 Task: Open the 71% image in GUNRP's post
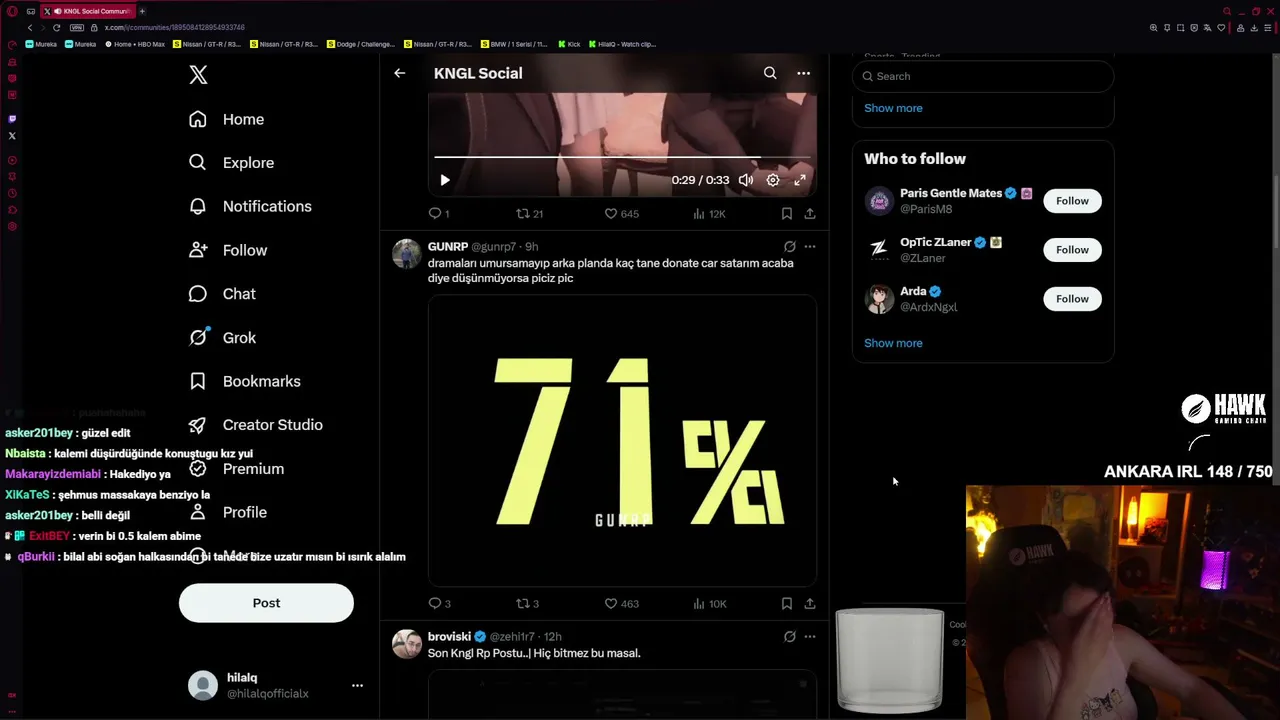622,440
